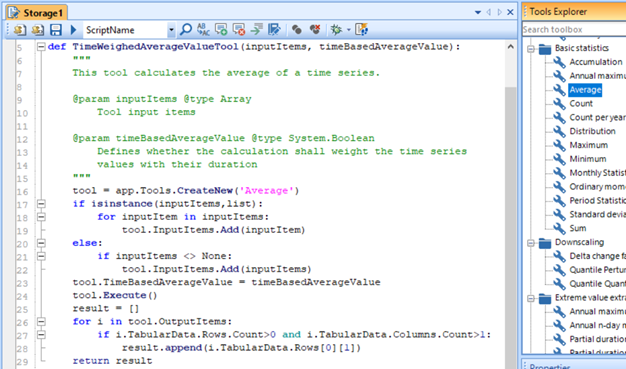Click the debug bug icon
Screen dimensions: 626x369
(336, 30)
